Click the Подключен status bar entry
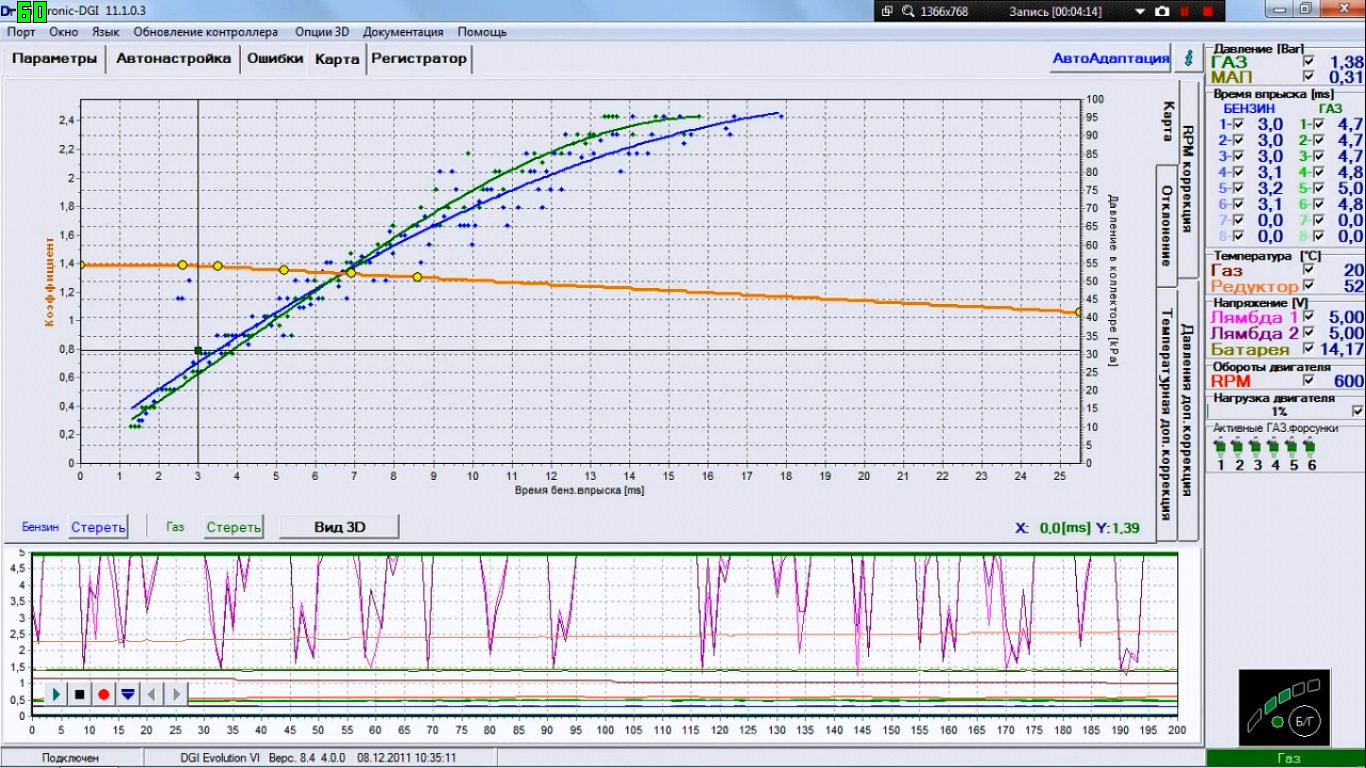The width and height of the screenshot is (1366, 768). 70,758
